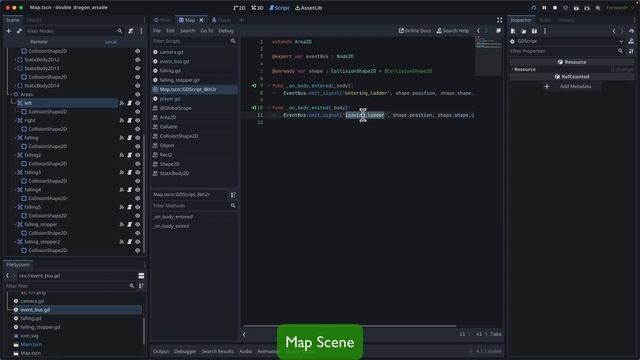Add a new node with plus icon

tap(9, 31)
